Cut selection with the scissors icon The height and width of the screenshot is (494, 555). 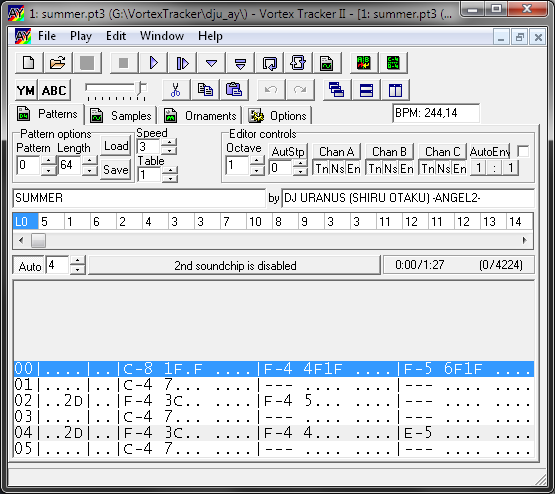point(176,90)
